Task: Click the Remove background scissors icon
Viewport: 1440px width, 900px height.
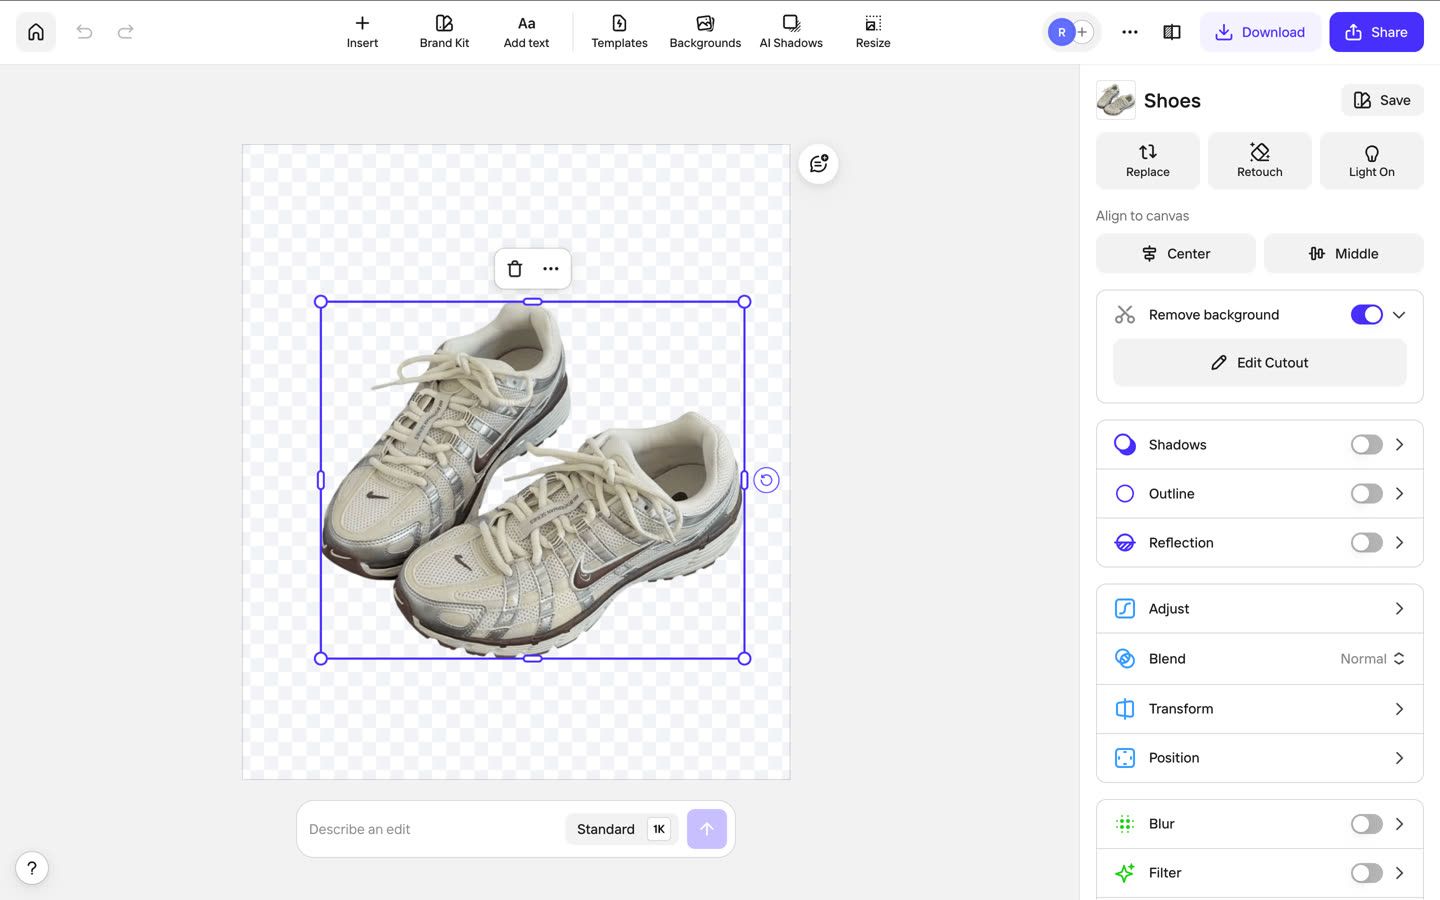Action: tap(1125, 315)
